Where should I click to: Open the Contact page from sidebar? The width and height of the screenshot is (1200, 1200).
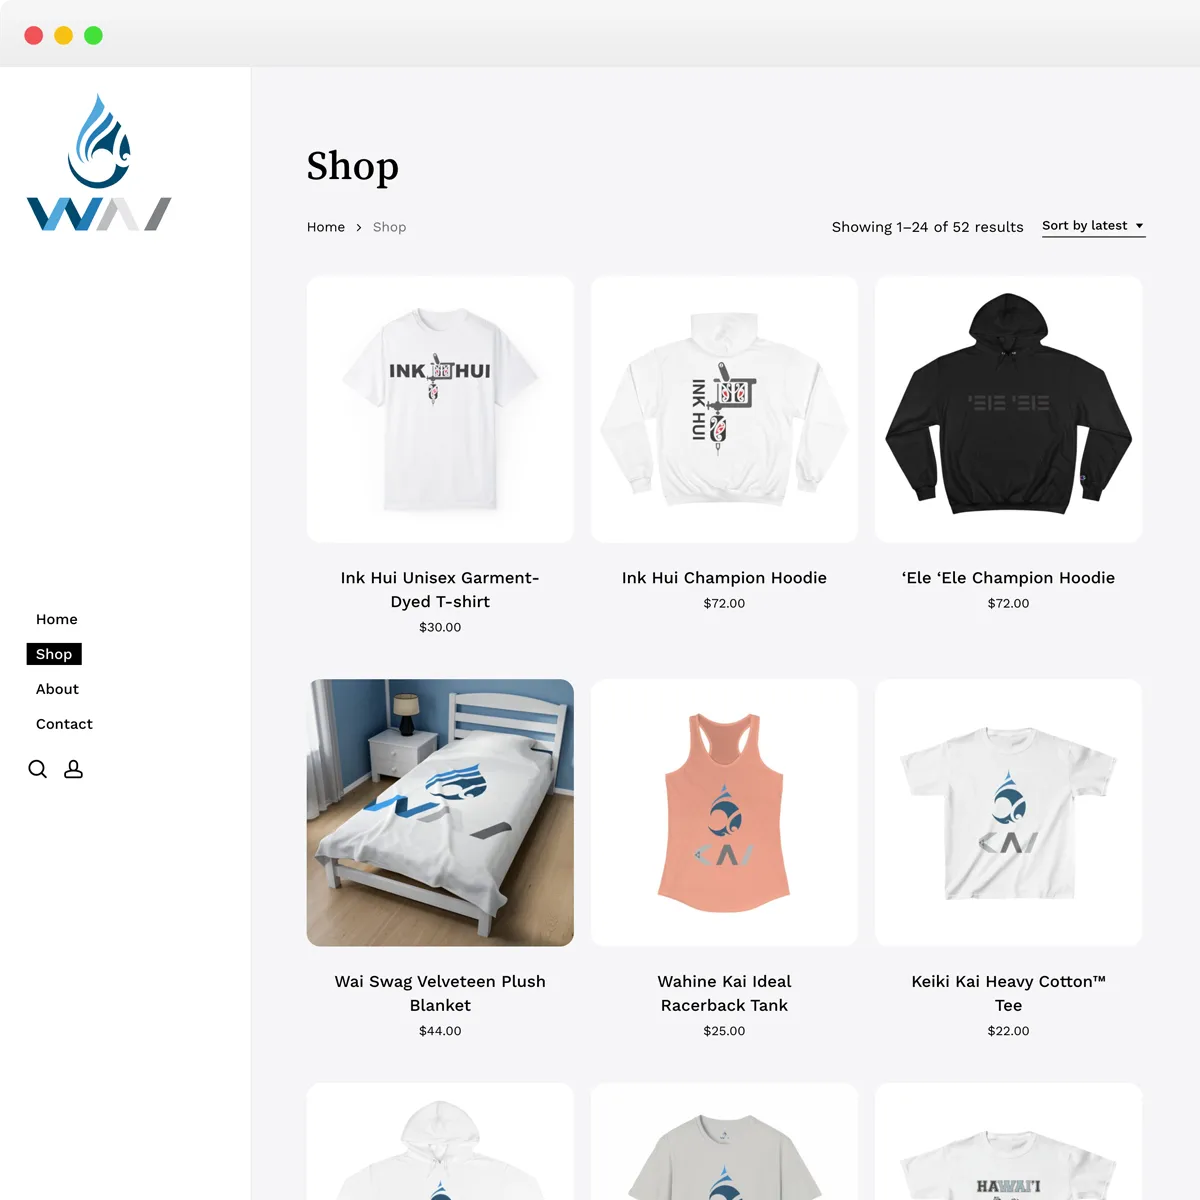pyautogui.click(x=64, y=724)
